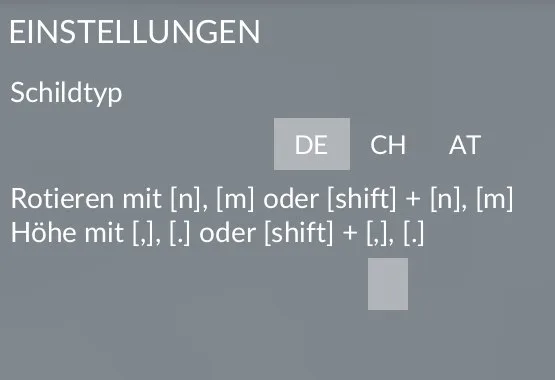
Task: Click the EINSTELLUNGEN heading
Action: (x=135, y=32)
